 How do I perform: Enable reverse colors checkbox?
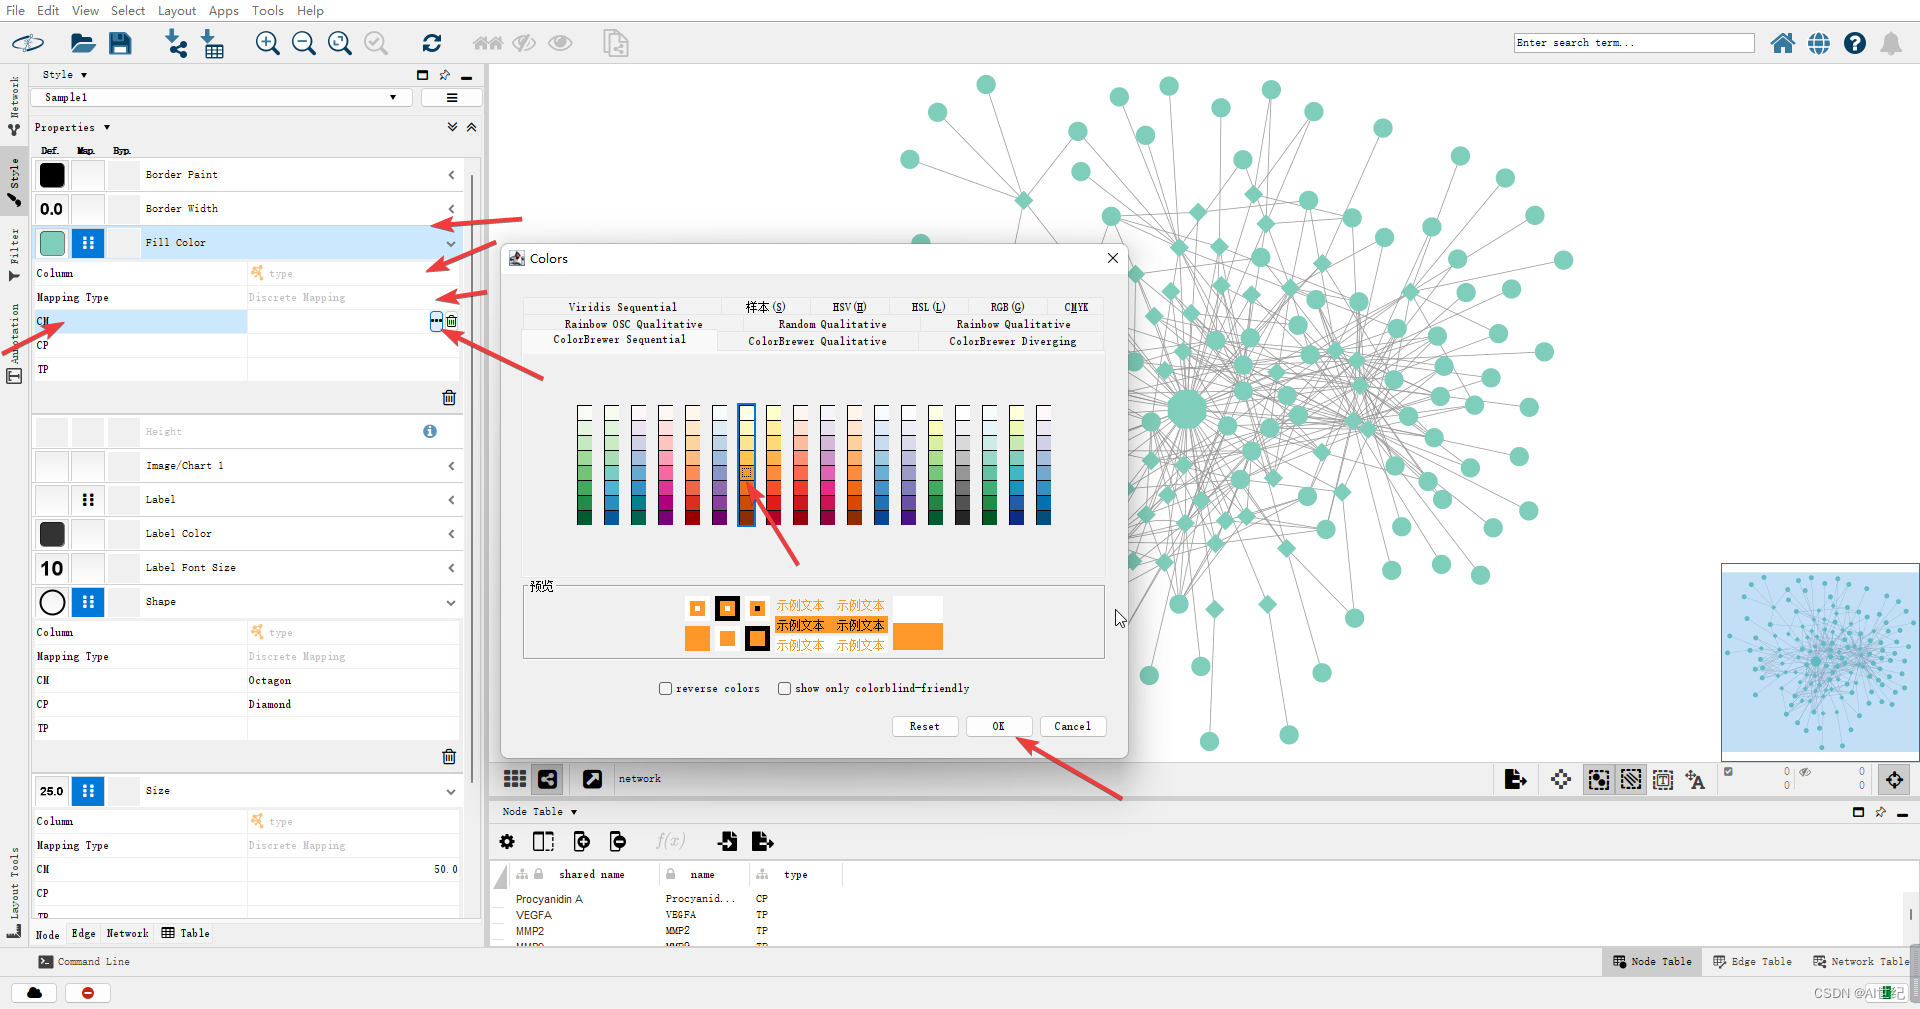665,688
